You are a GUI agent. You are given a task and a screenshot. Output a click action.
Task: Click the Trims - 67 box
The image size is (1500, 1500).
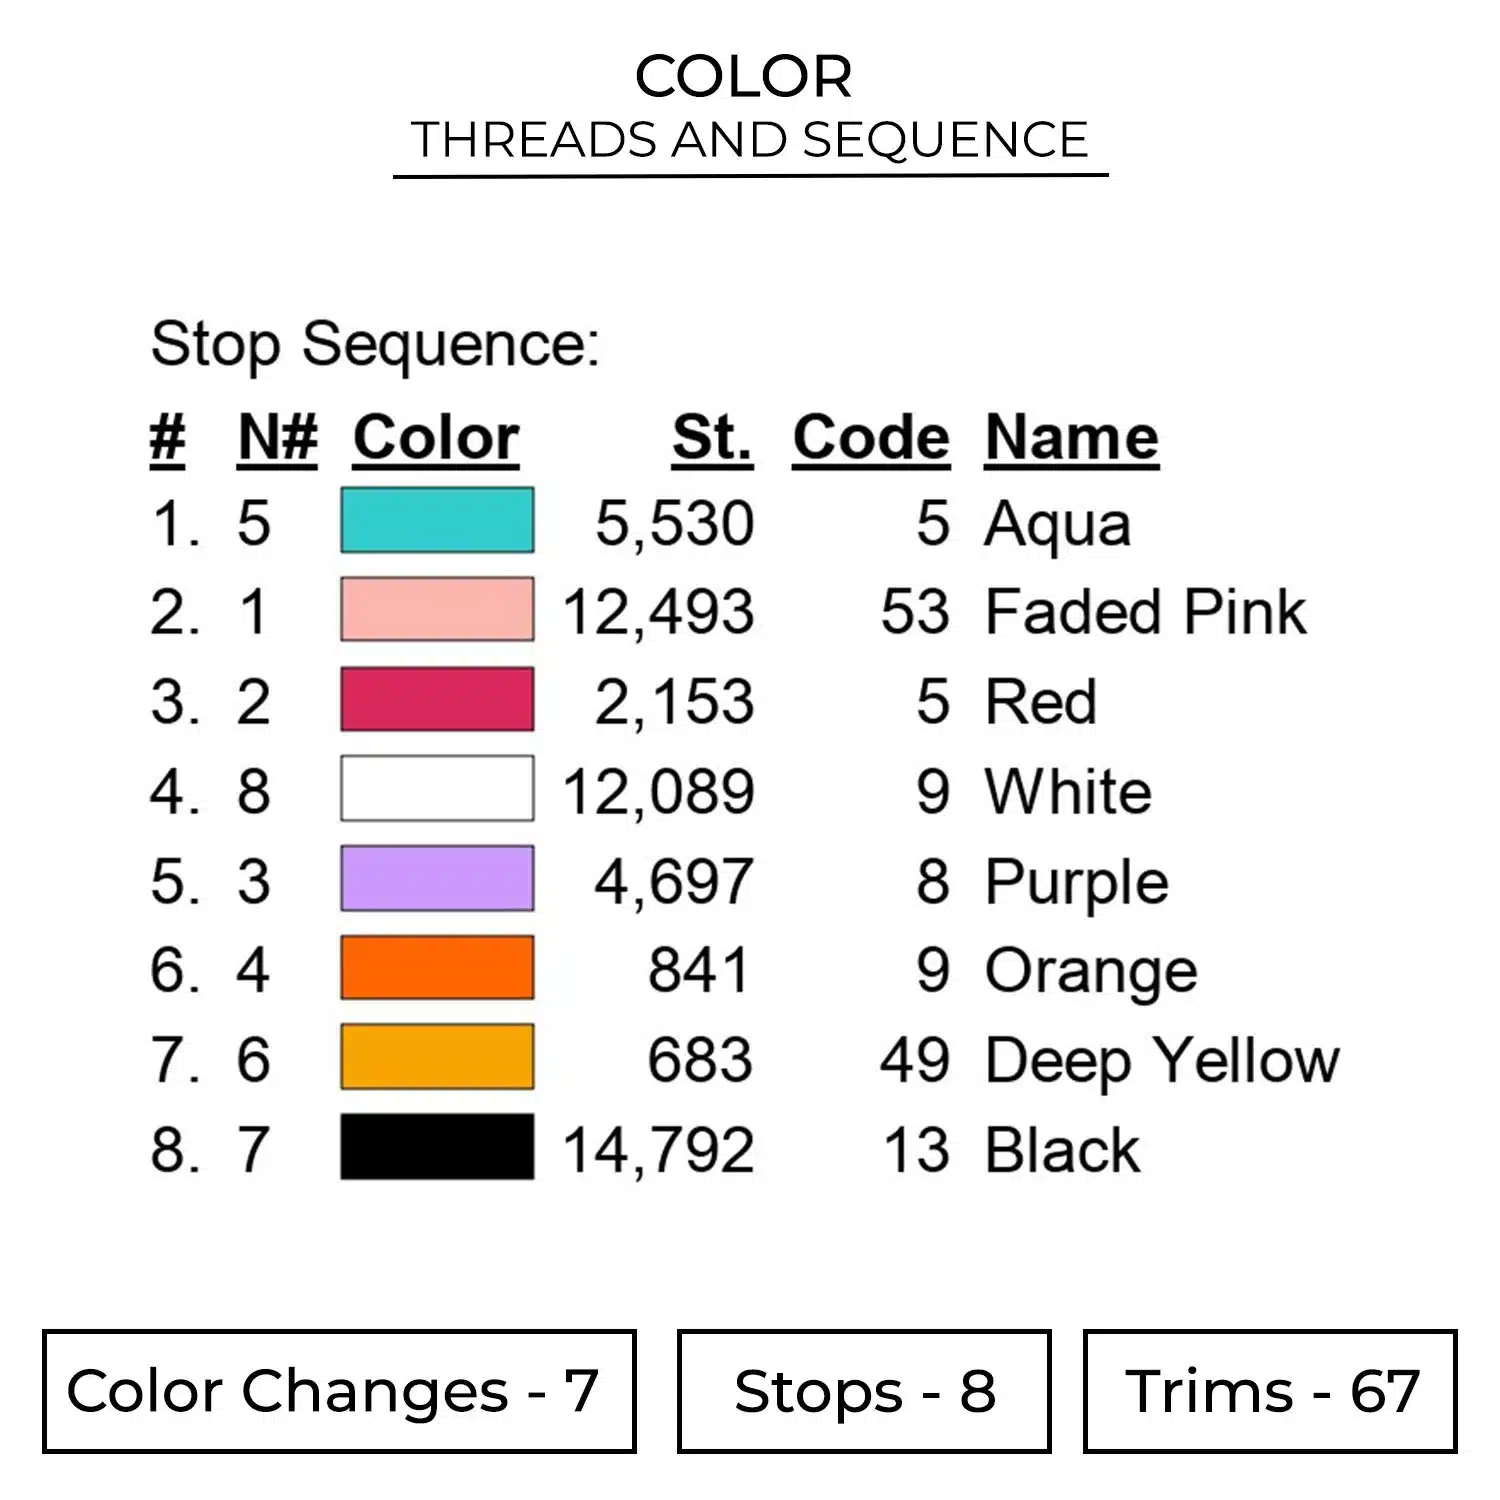coord(1270,1391)
